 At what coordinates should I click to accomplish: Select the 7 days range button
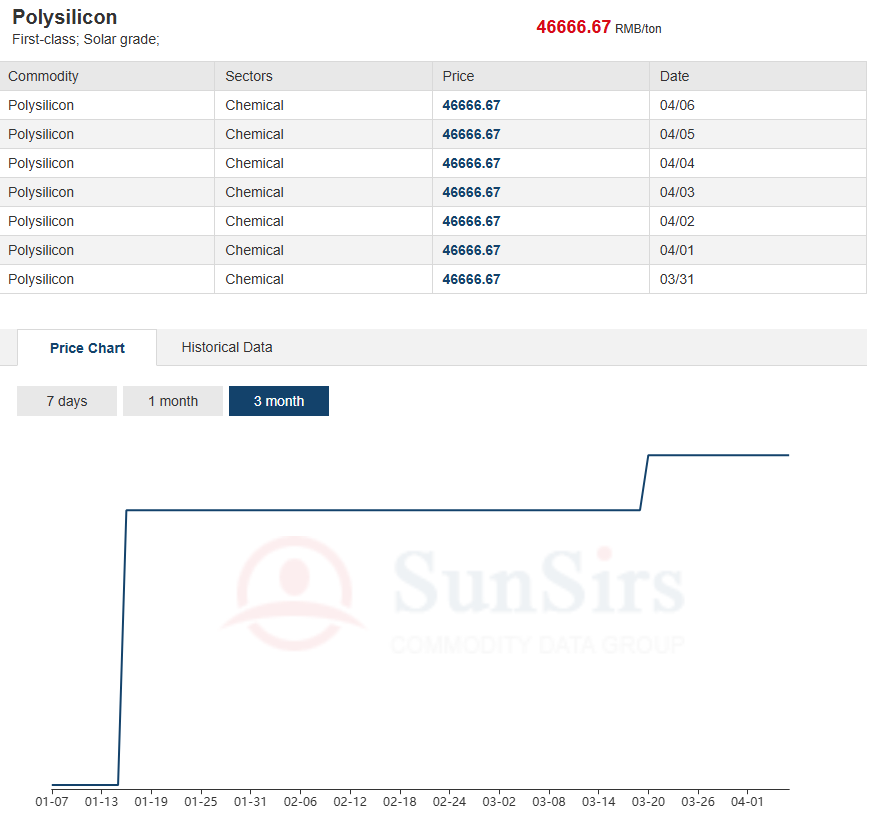coord(67,401)
